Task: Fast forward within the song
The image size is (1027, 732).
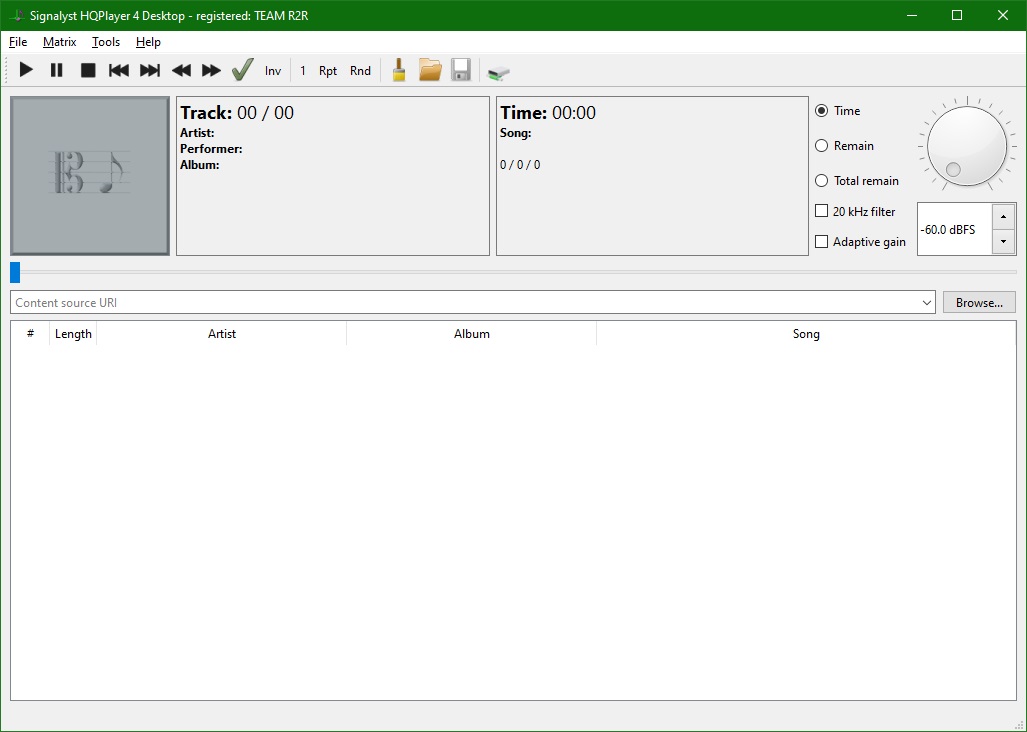Action: (211, 69)
